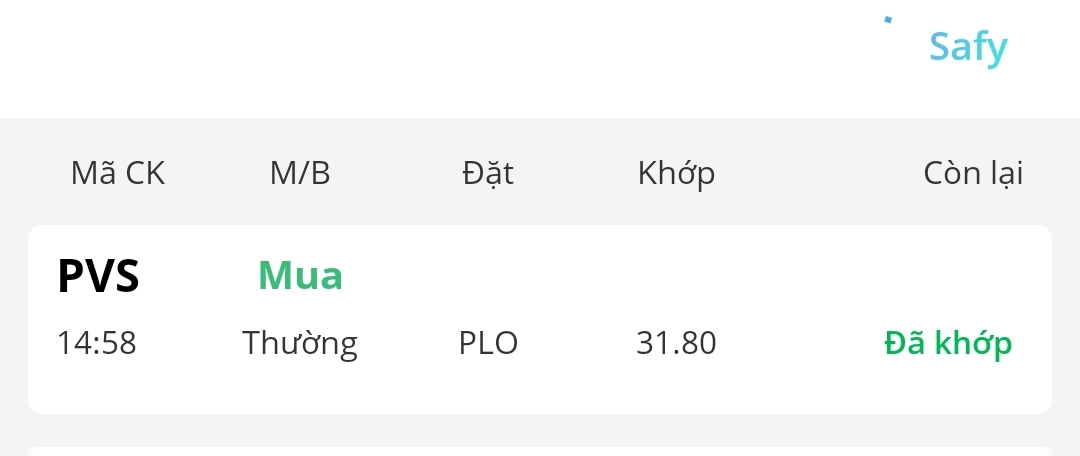1080x456 pixels.
Task: Tap the Đặt column header
Action: click(488, 173)
